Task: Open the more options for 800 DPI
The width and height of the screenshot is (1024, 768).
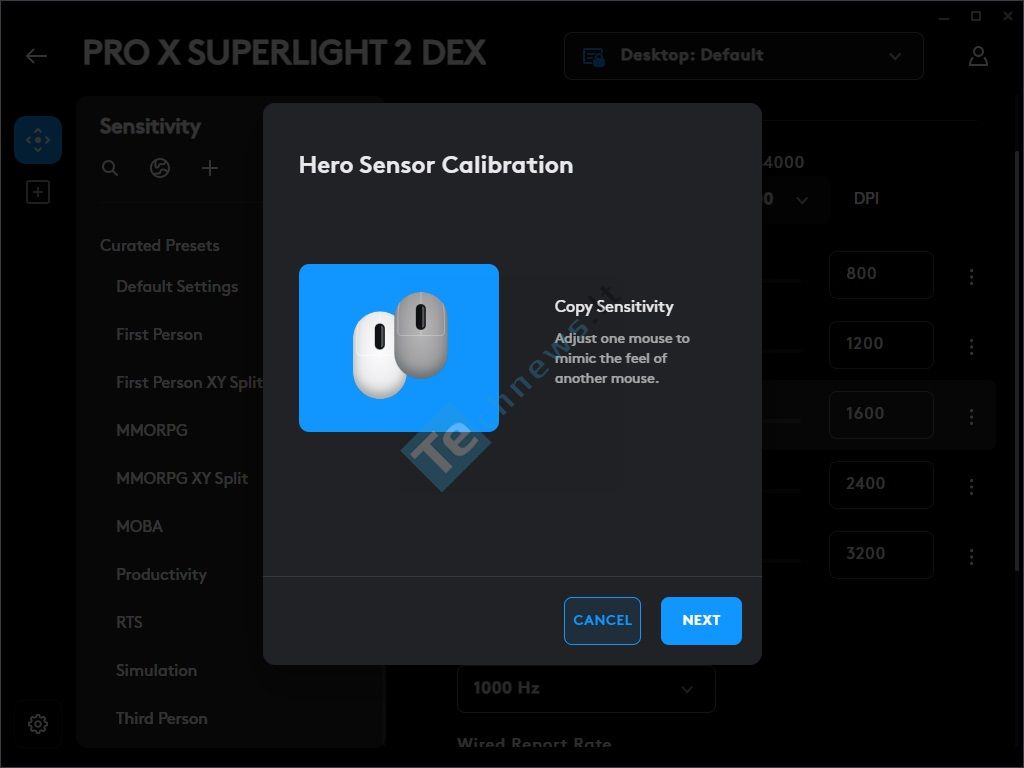Action: click(971, 276)
